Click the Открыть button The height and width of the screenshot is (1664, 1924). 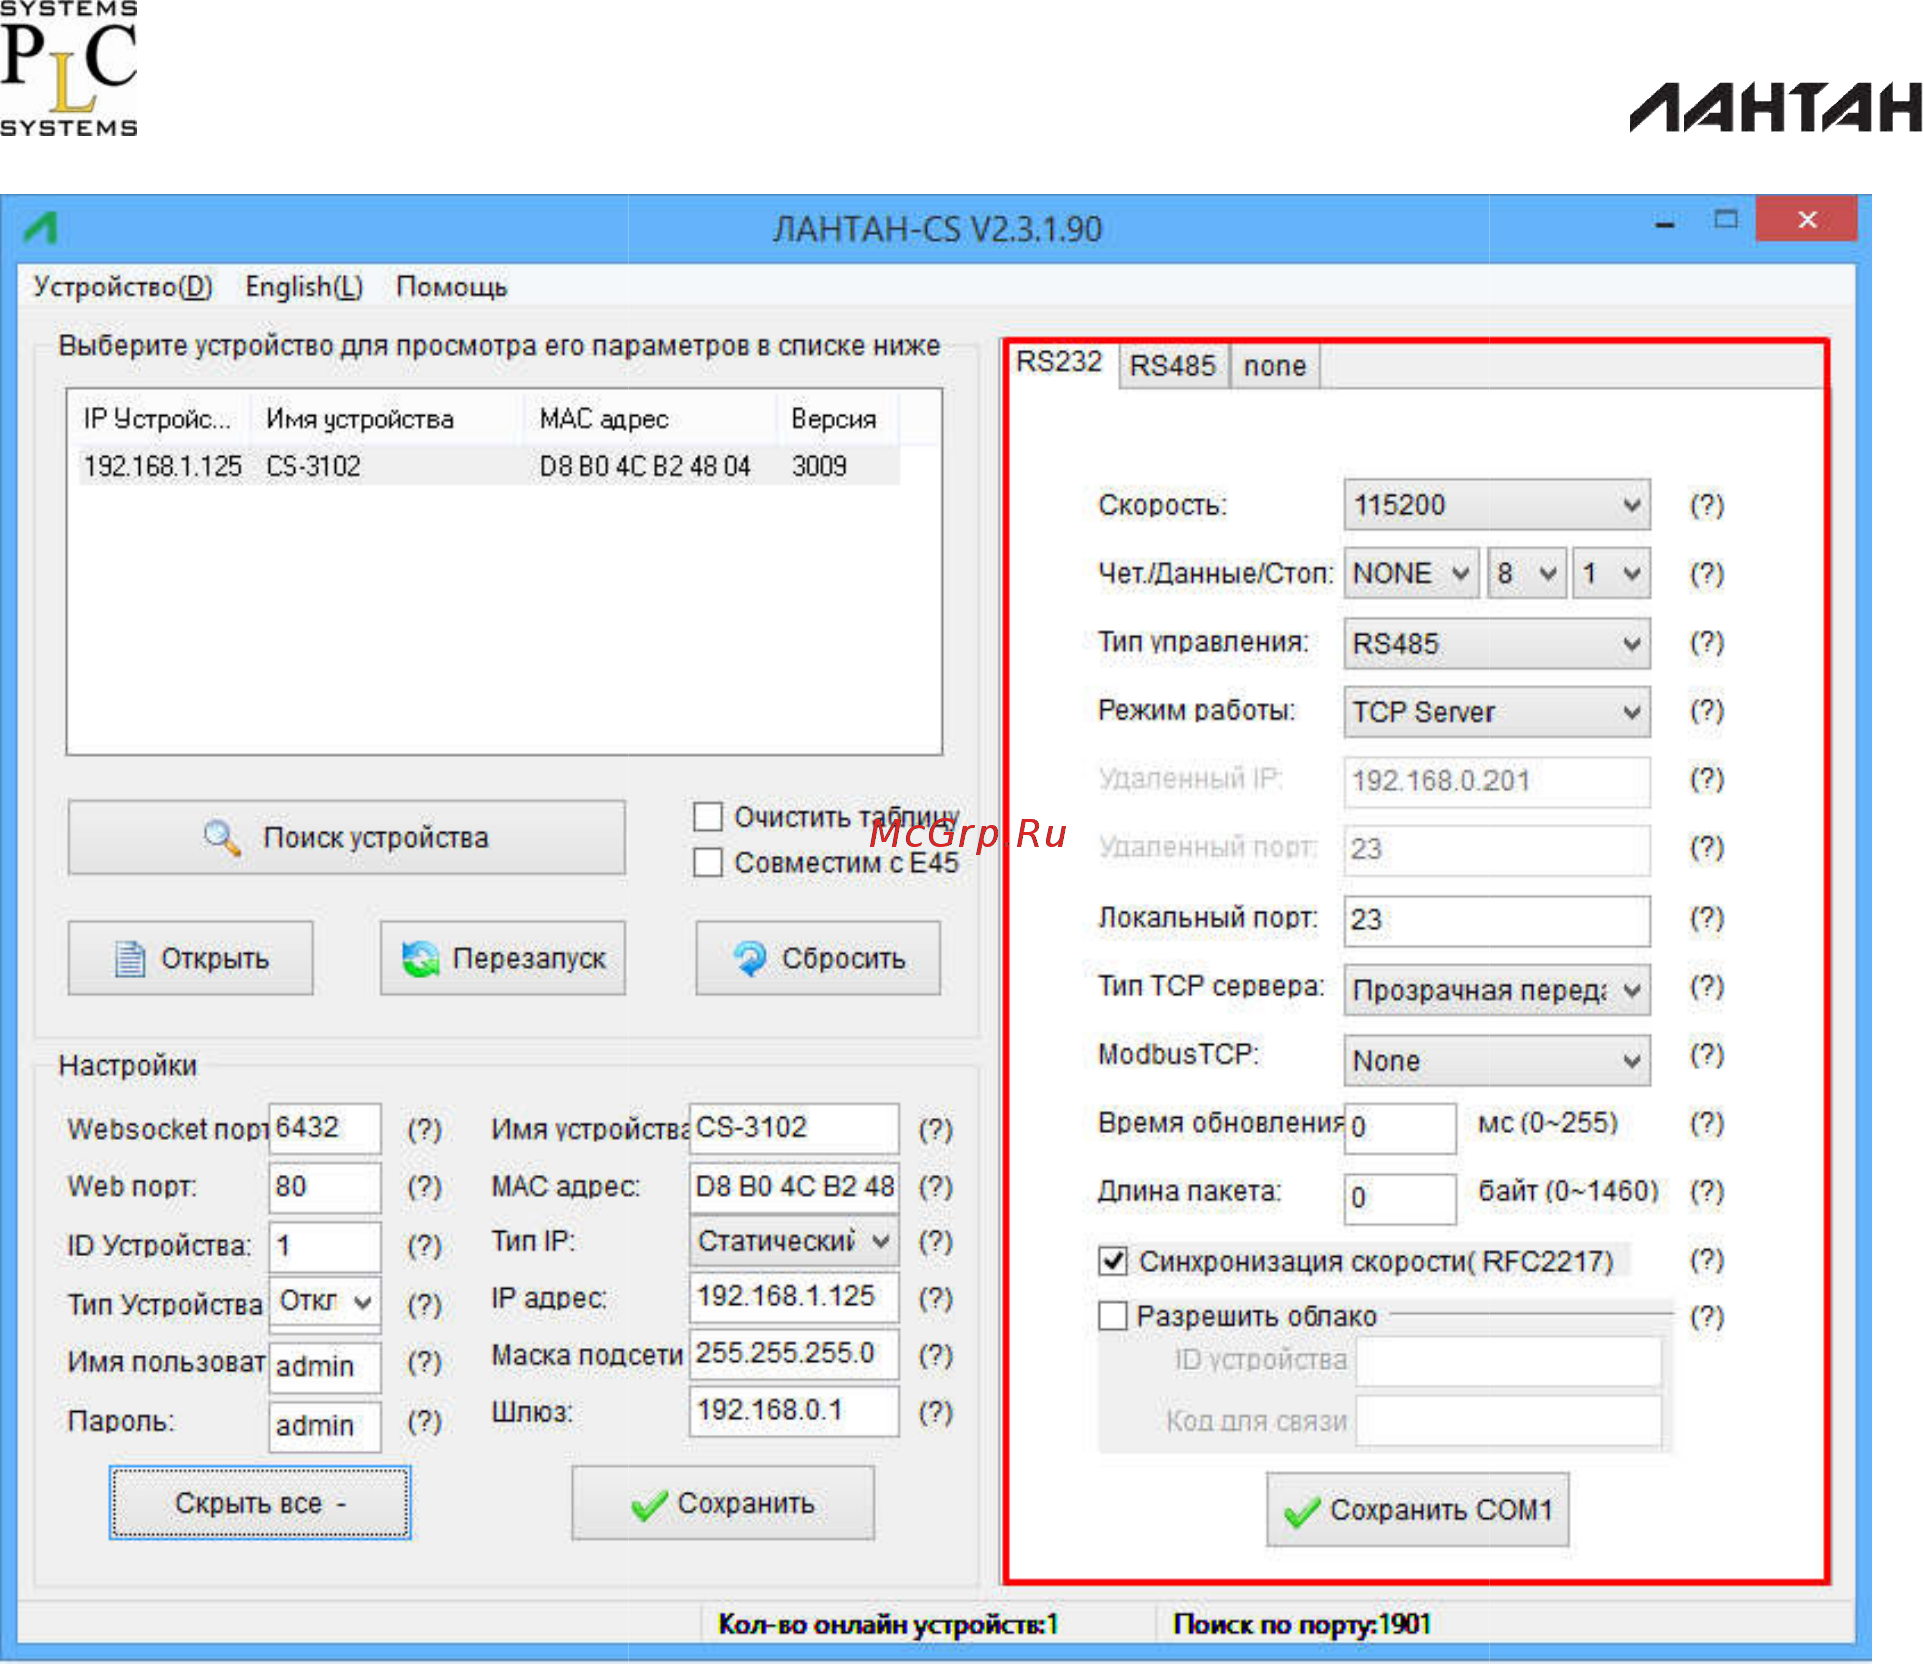coord(191,958)
